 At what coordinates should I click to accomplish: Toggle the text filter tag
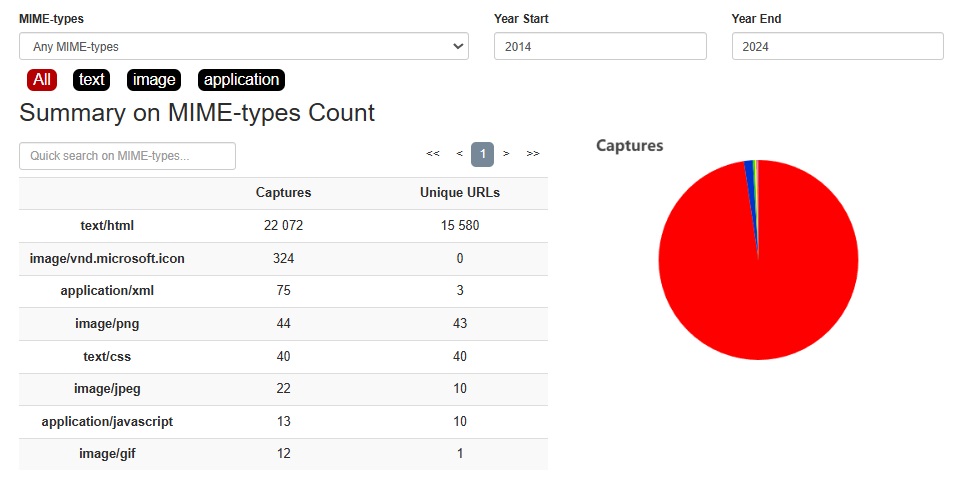tap(92, 80)
